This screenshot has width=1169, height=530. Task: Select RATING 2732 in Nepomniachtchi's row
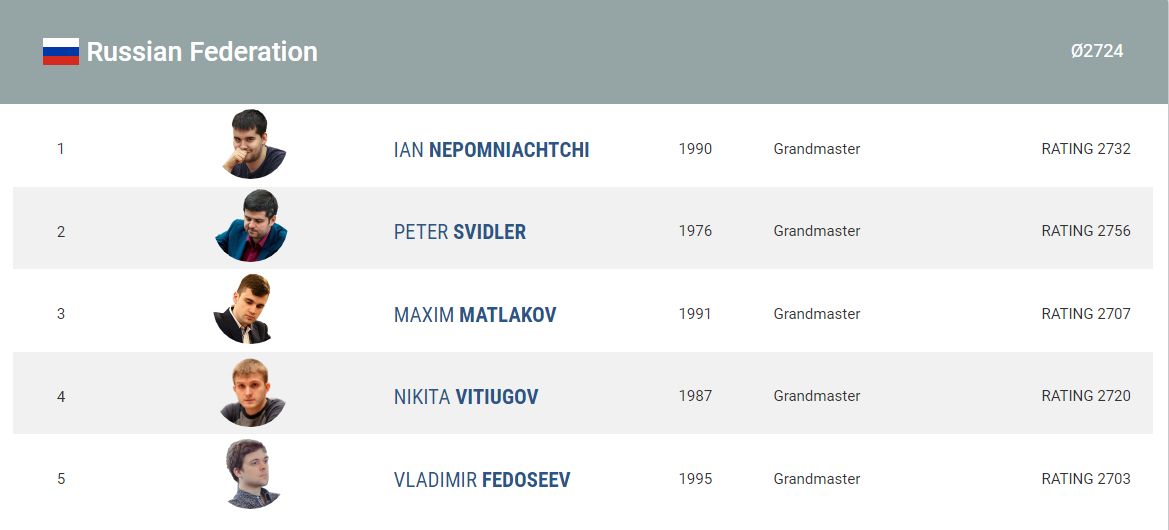pos(1086,149)
